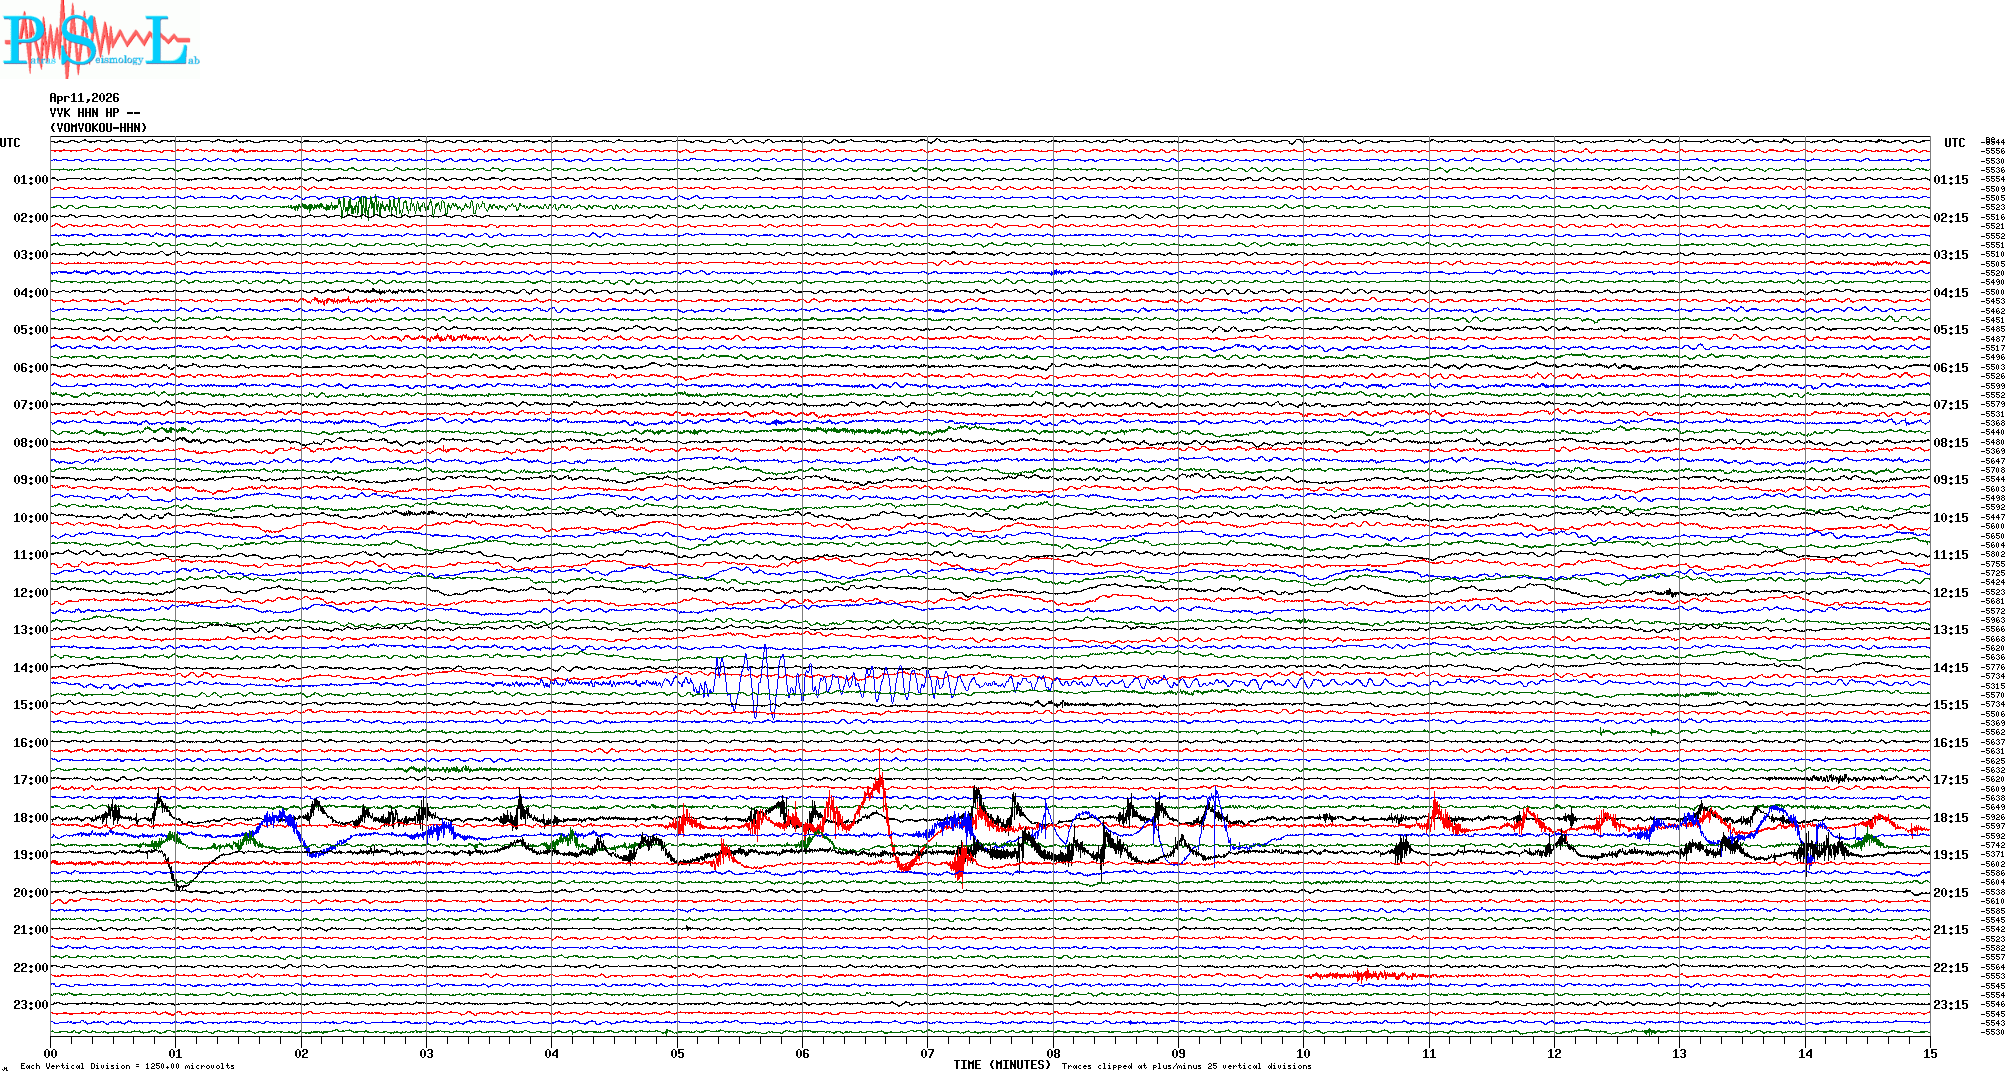The height and width of the screenshot is (1080, 2010).
Task: Click minute 00 tick on bottom axis
Action: pos(51,1054)
